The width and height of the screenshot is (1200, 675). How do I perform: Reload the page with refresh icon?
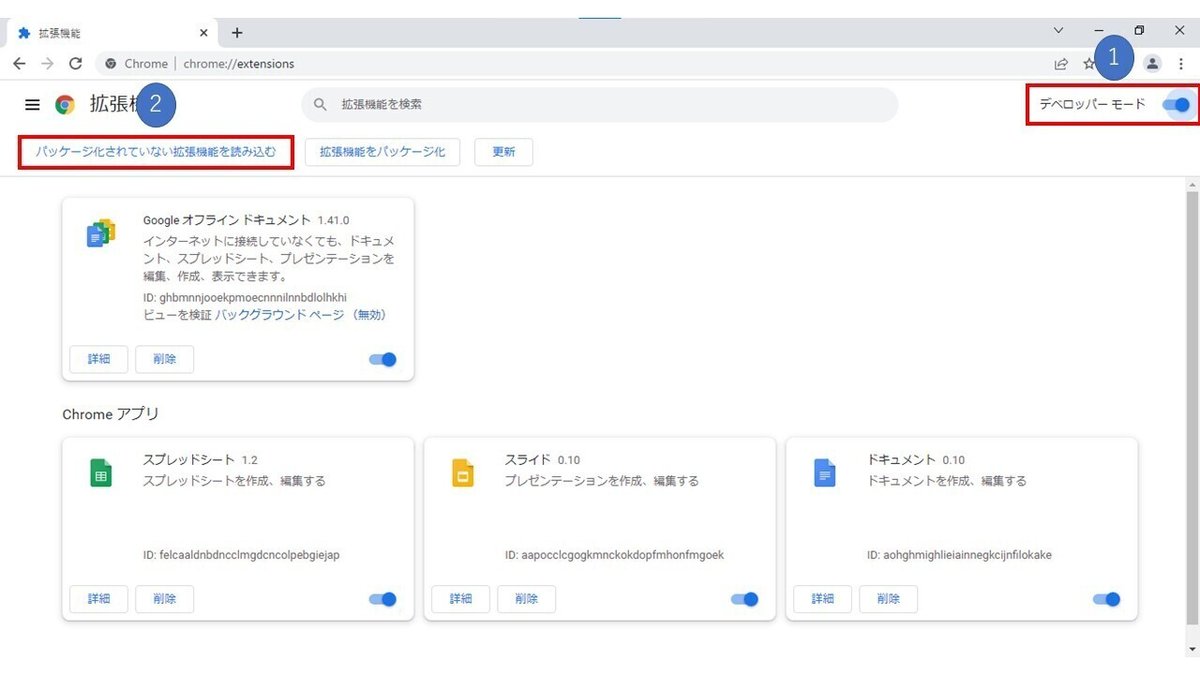(75, 63)
